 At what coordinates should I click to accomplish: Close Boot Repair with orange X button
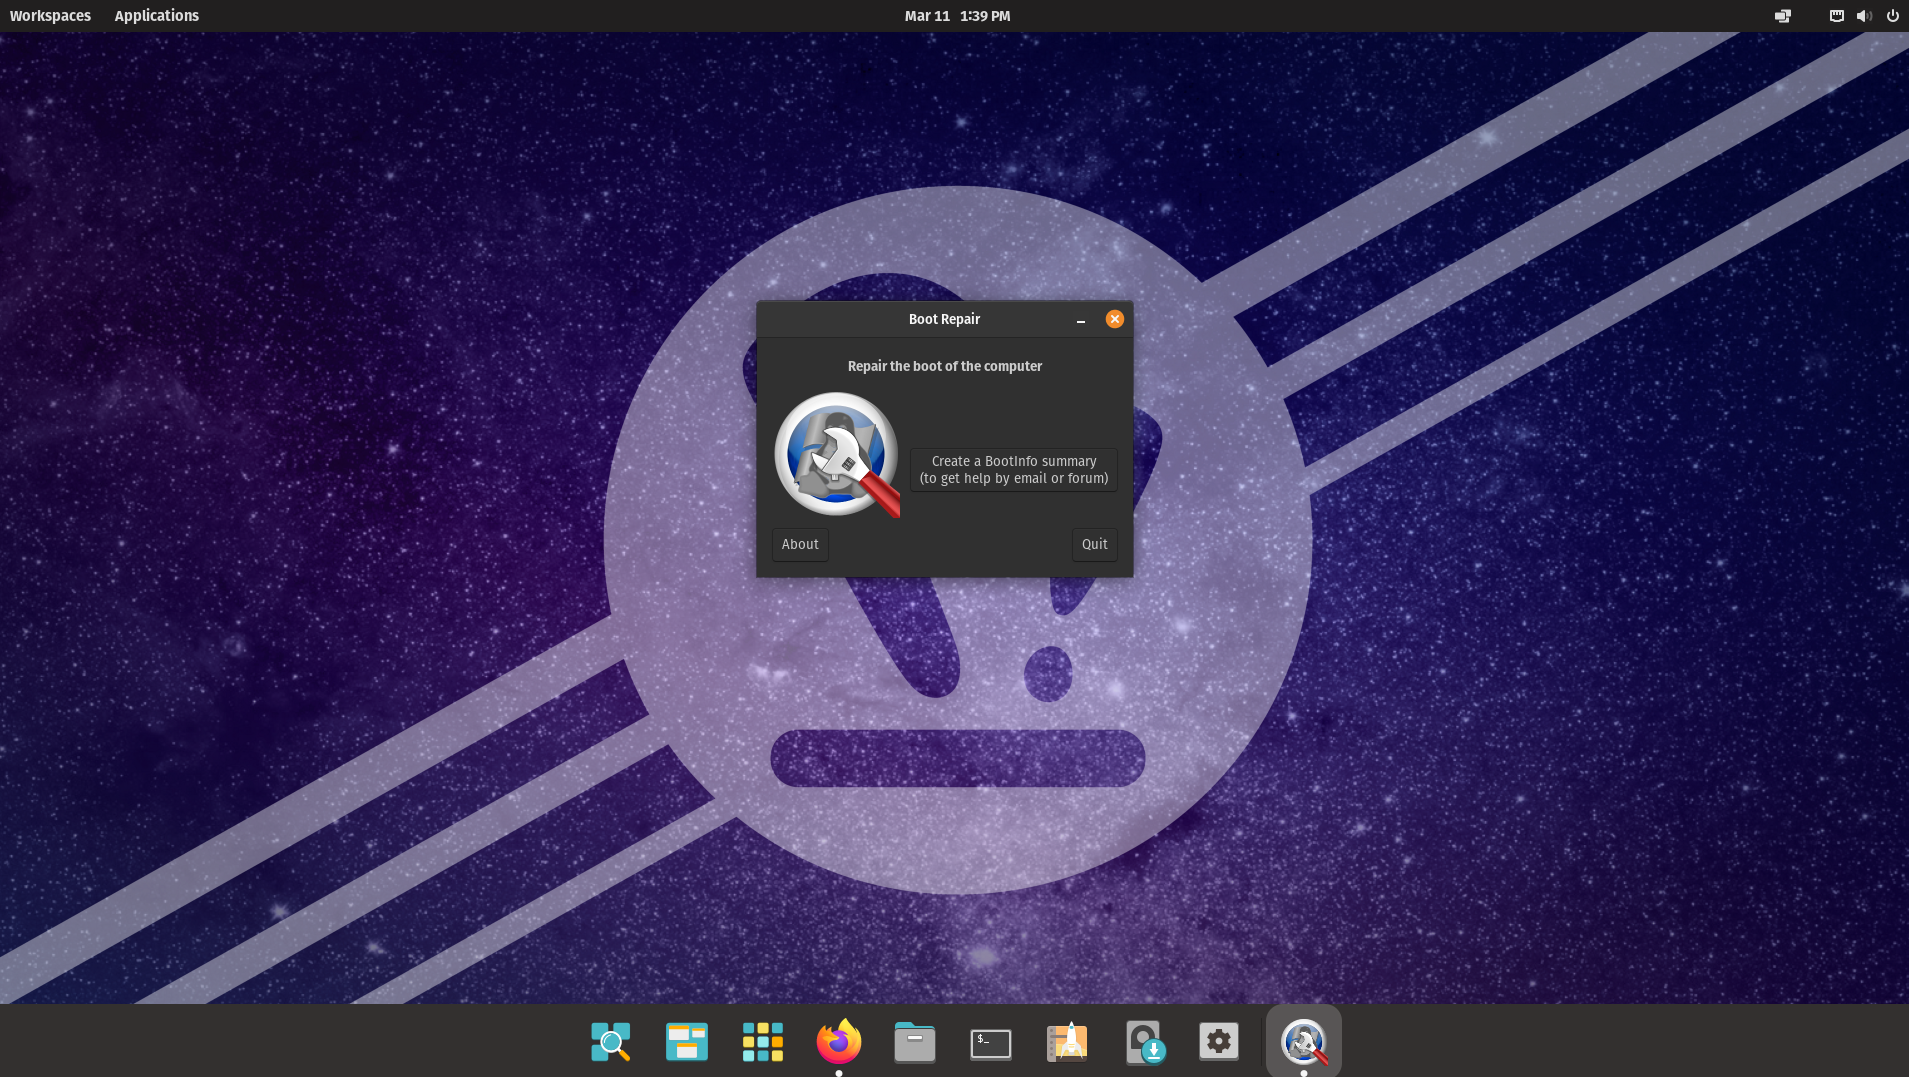[x=1115, y=319]
